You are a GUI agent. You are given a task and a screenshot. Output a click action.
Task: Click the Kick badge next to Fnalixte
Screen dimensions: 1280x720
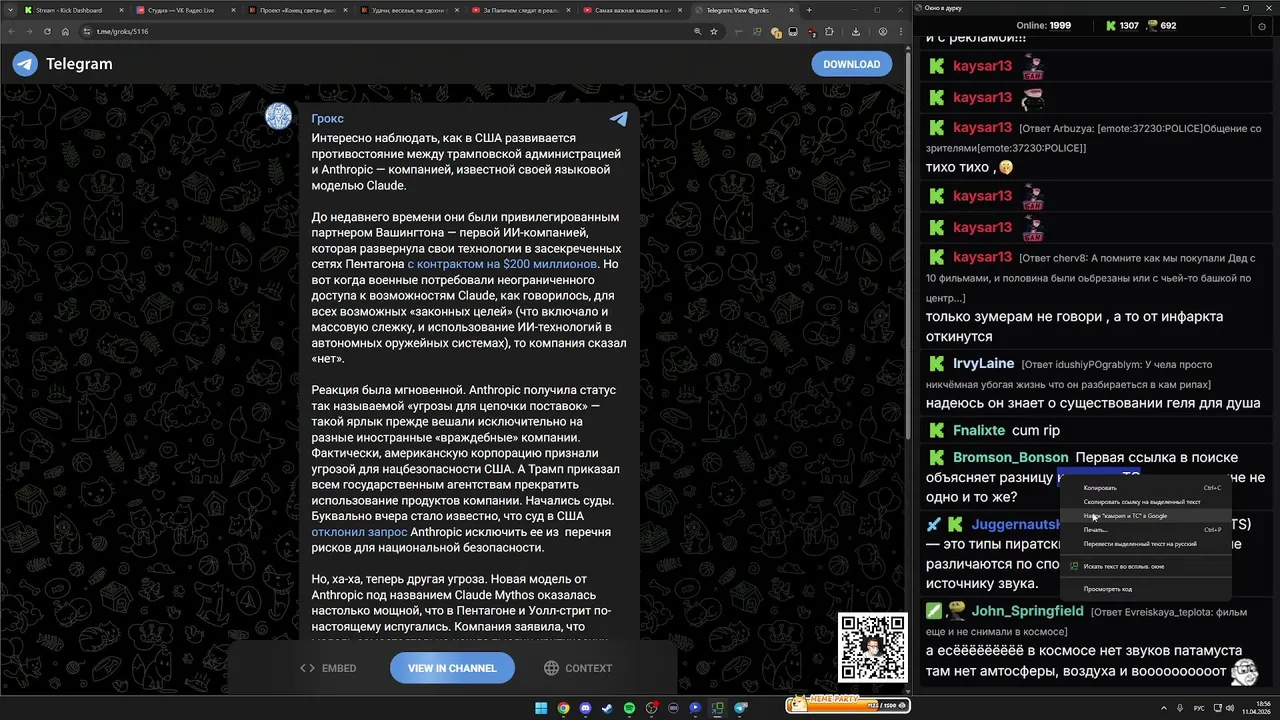[x=937, y=430]
